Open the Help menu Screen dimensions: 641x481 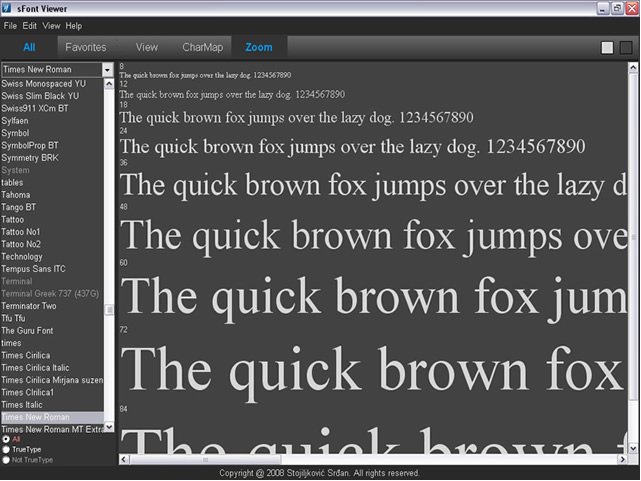[x=74, y=26]
